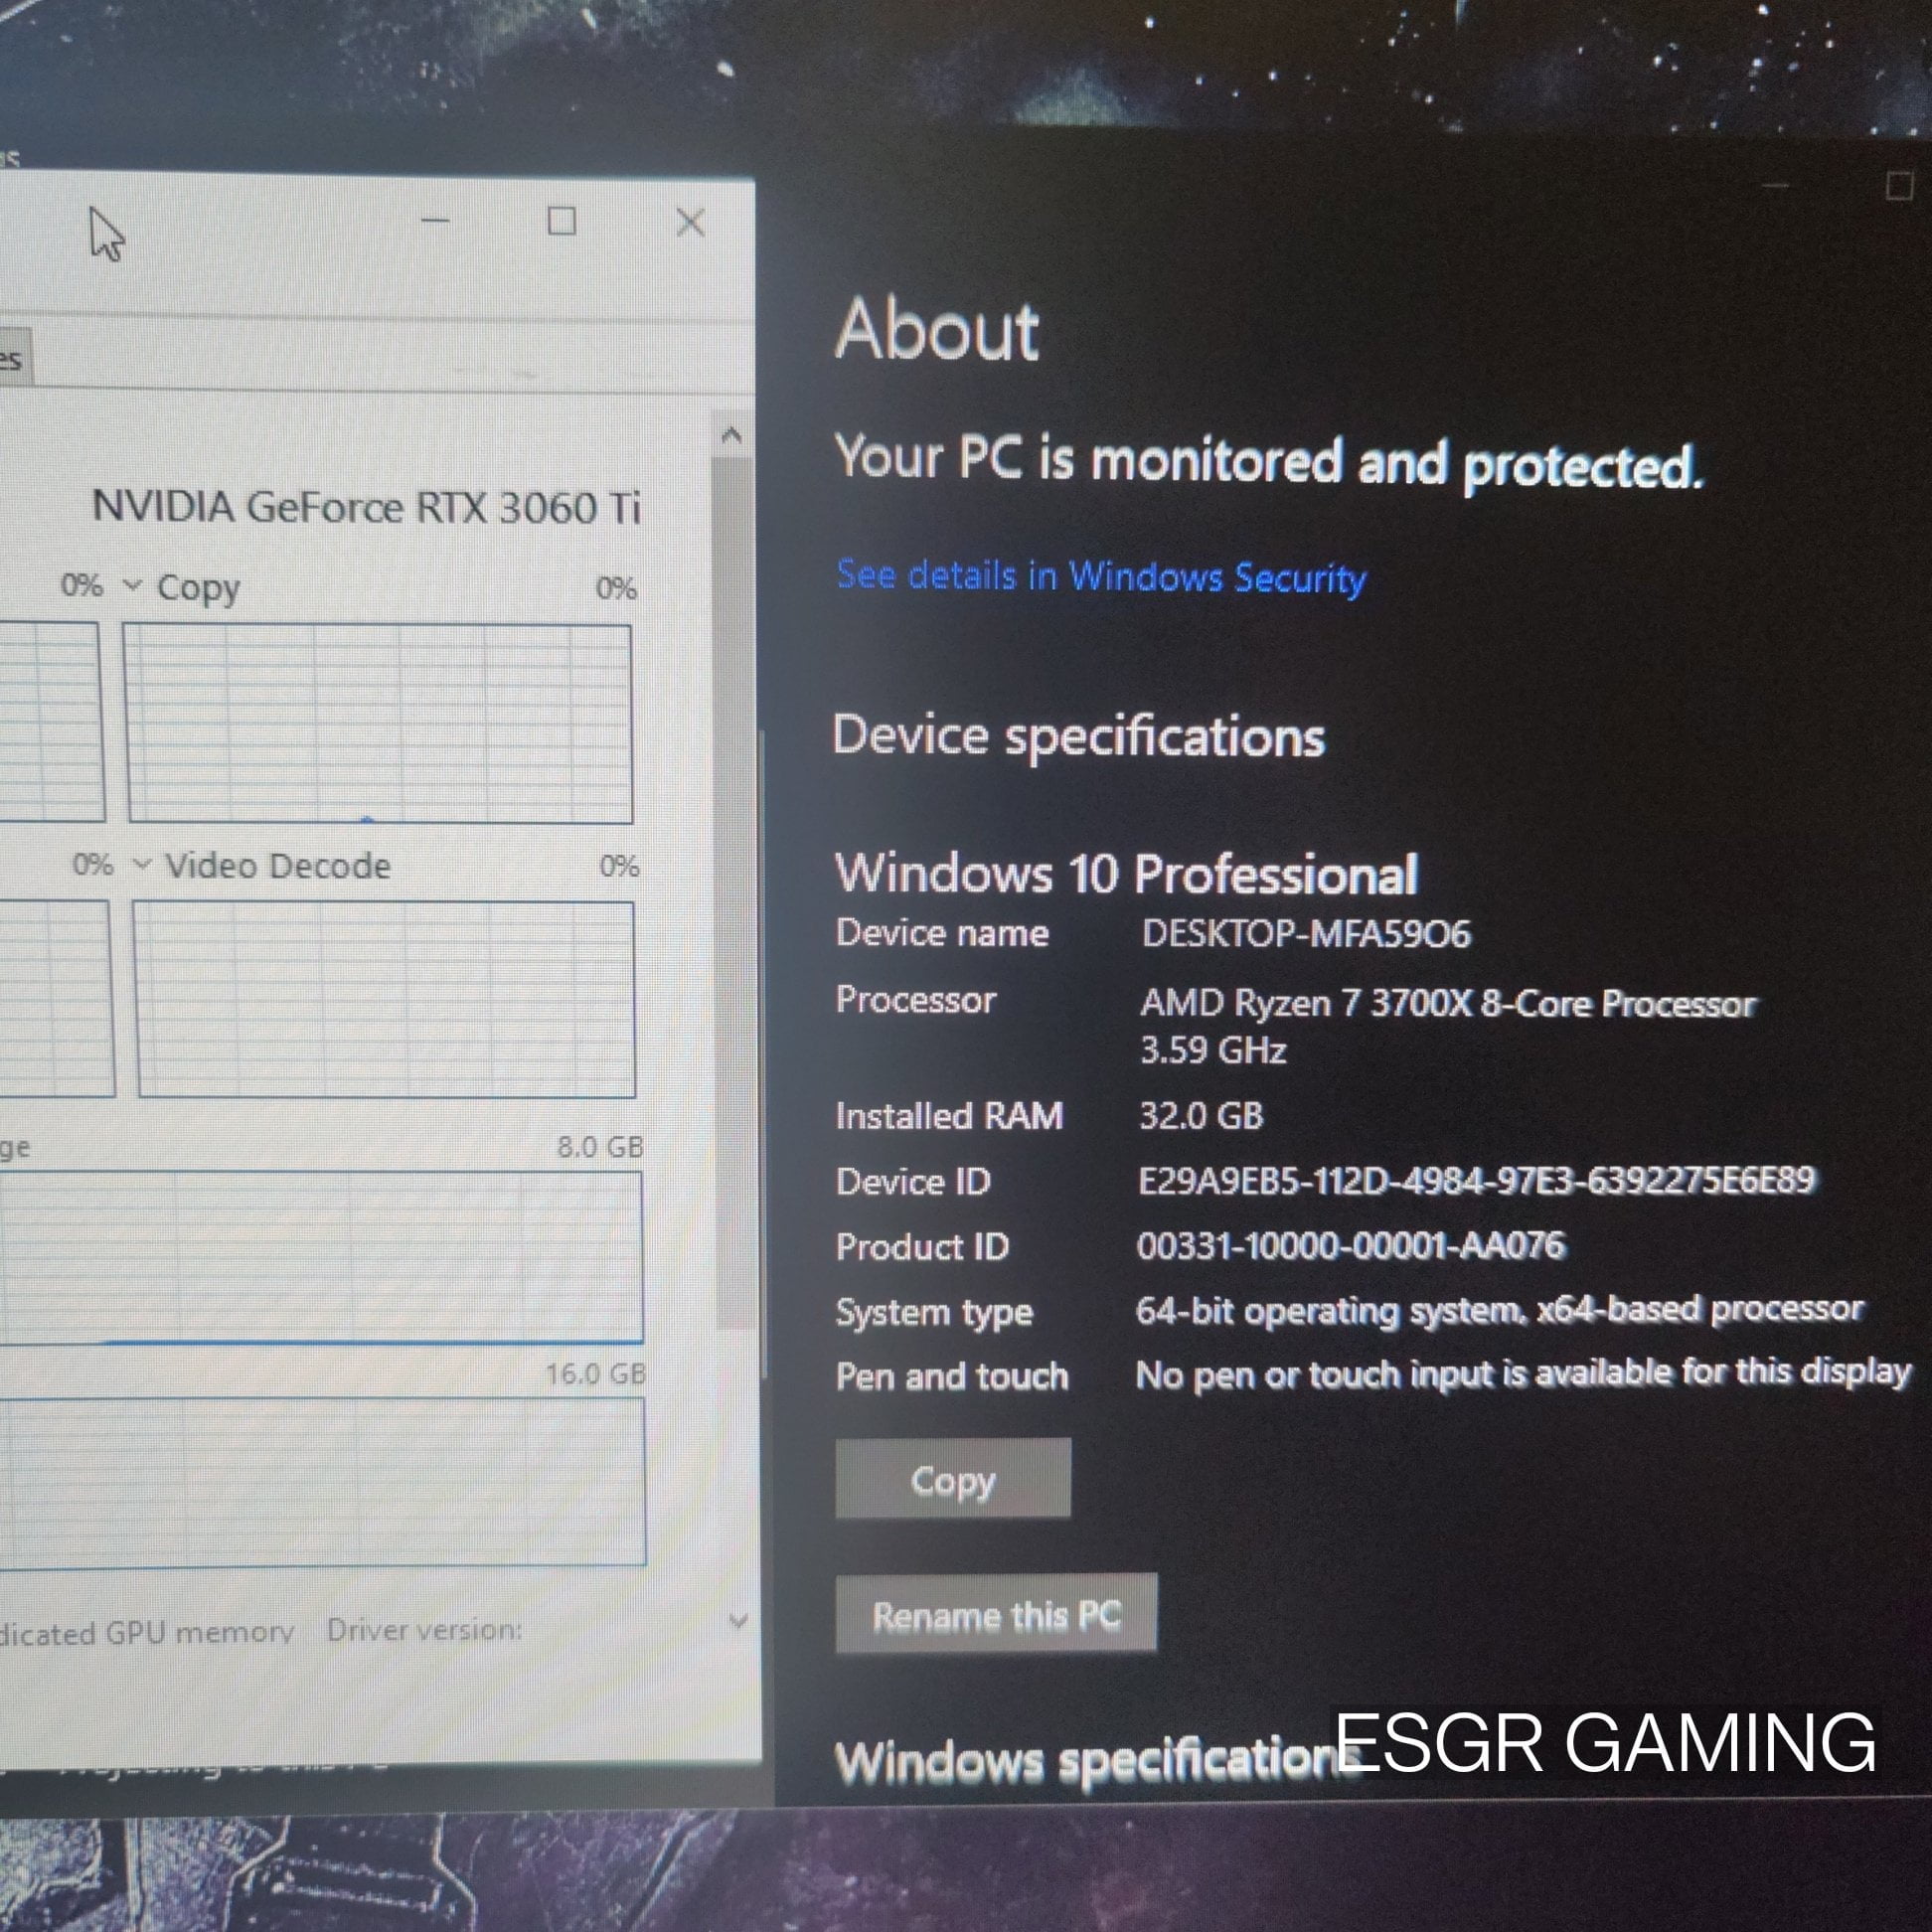Select the 64-bit operating system text
The width and height of the screenshot is (1932, 1932).
tap(1499, 1310)
